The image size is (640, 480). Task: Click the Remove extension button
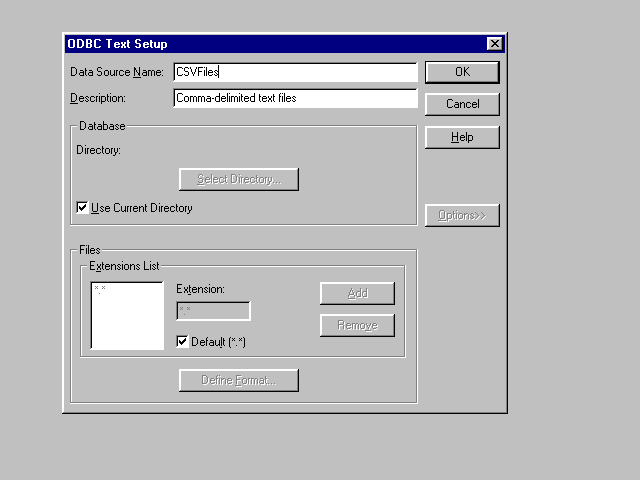click(357, 325)
